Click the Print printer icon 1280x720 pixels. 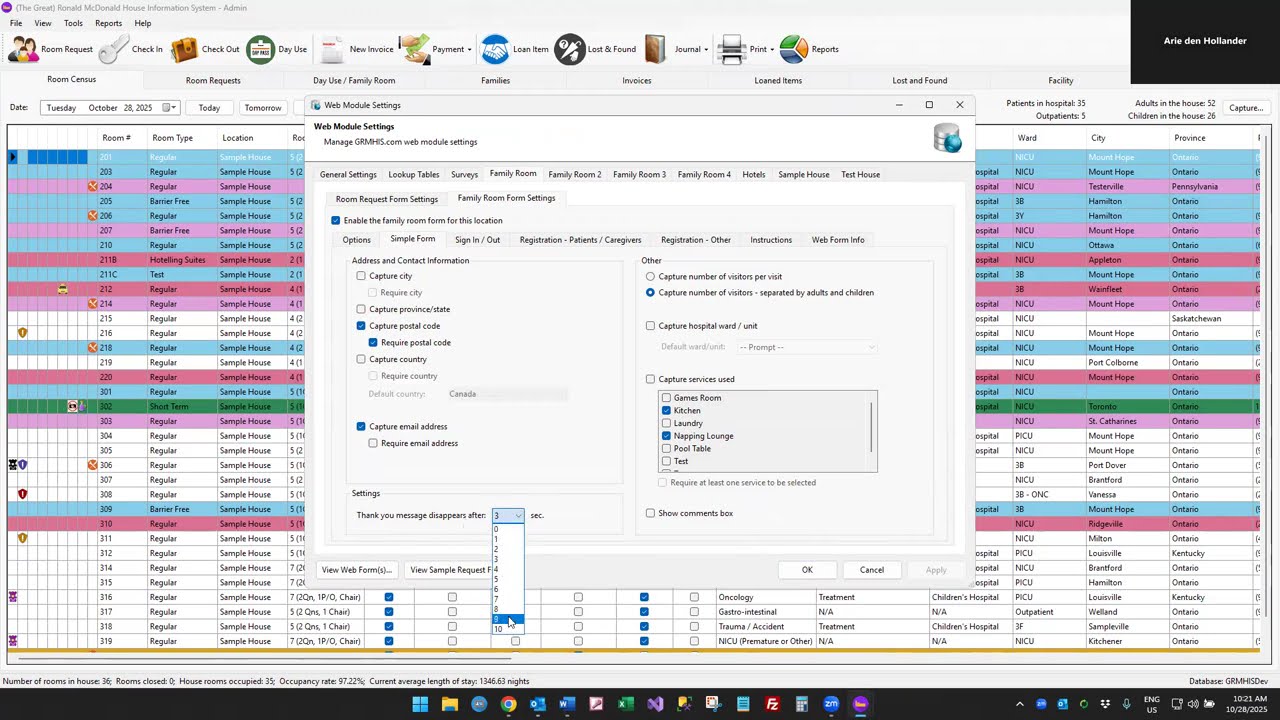pyautogui.click(x=732, y=49)
